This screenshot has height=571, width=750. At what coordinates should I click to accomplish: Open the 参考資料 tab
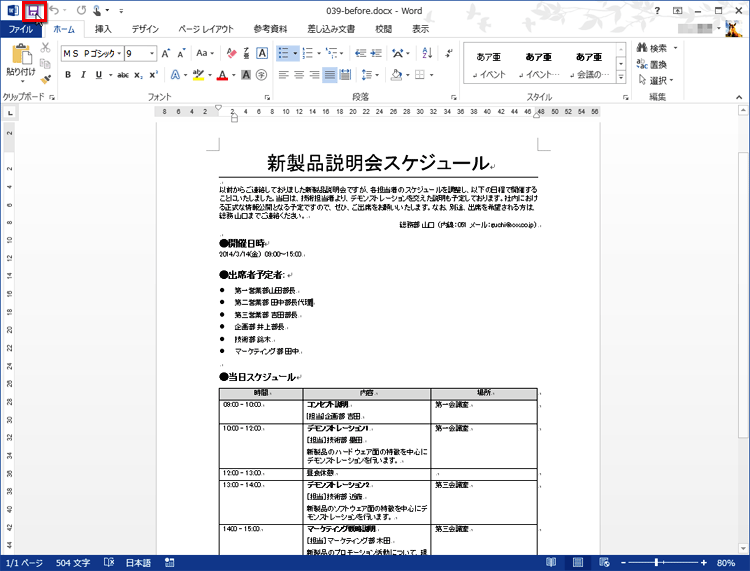point(270,29)
